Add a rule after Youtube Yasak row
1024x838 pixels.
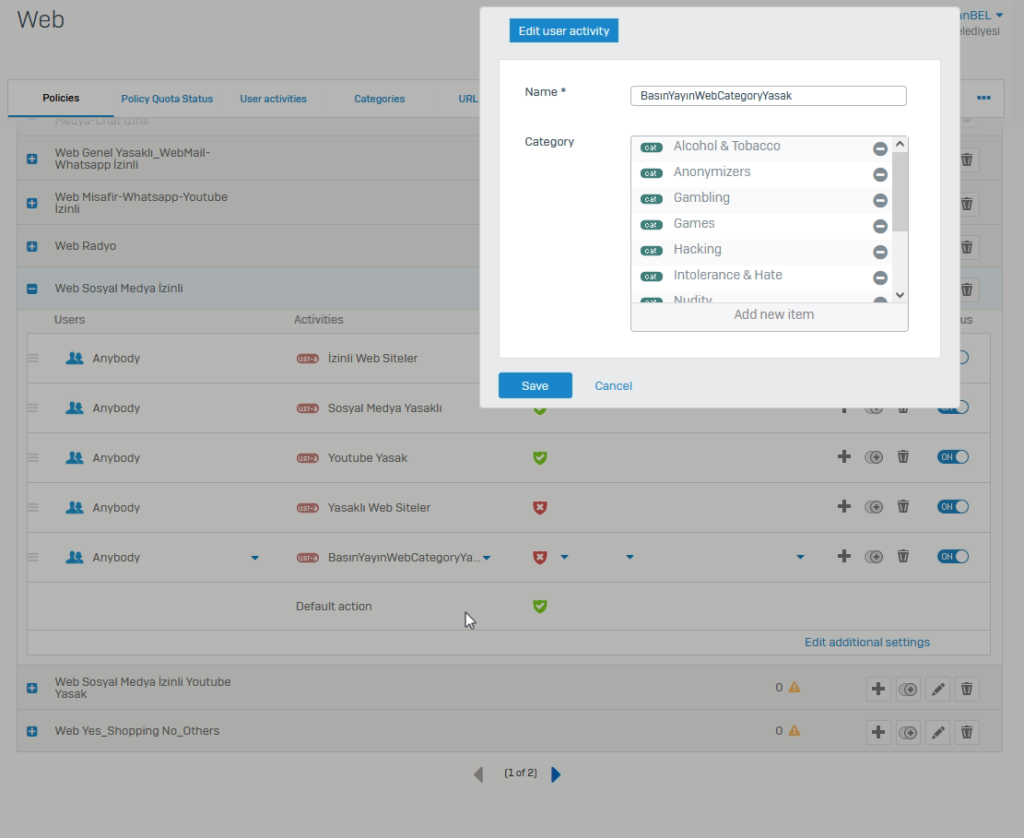pos(844,457)
